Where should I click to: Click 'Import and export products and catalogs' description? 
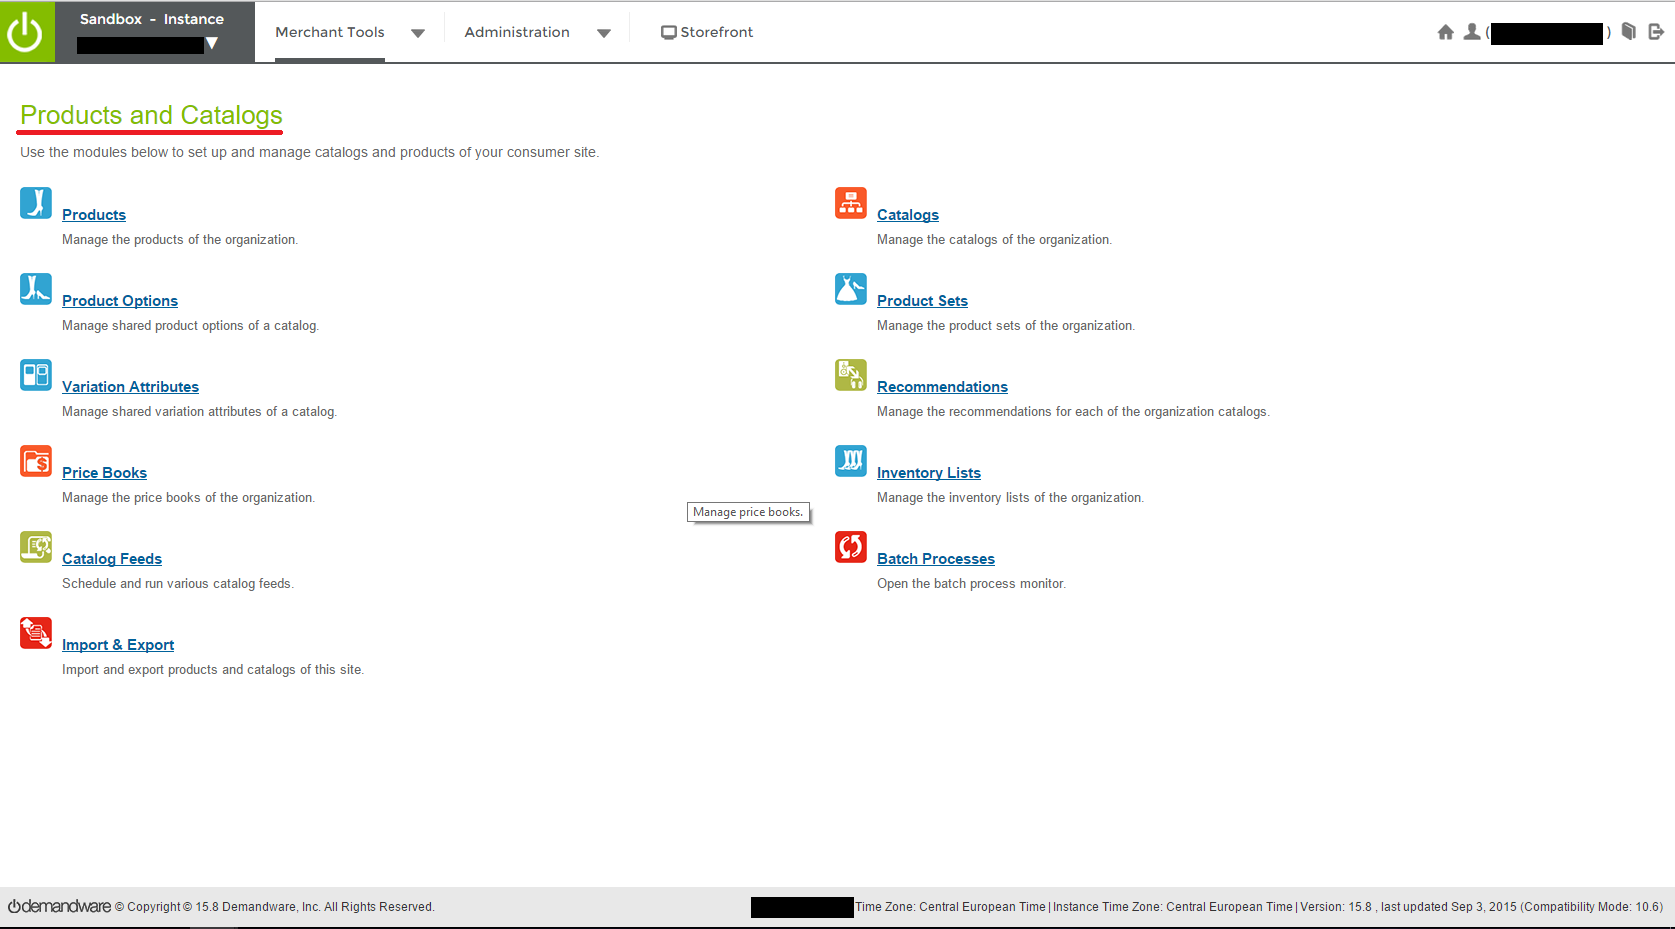coord(213,670)
